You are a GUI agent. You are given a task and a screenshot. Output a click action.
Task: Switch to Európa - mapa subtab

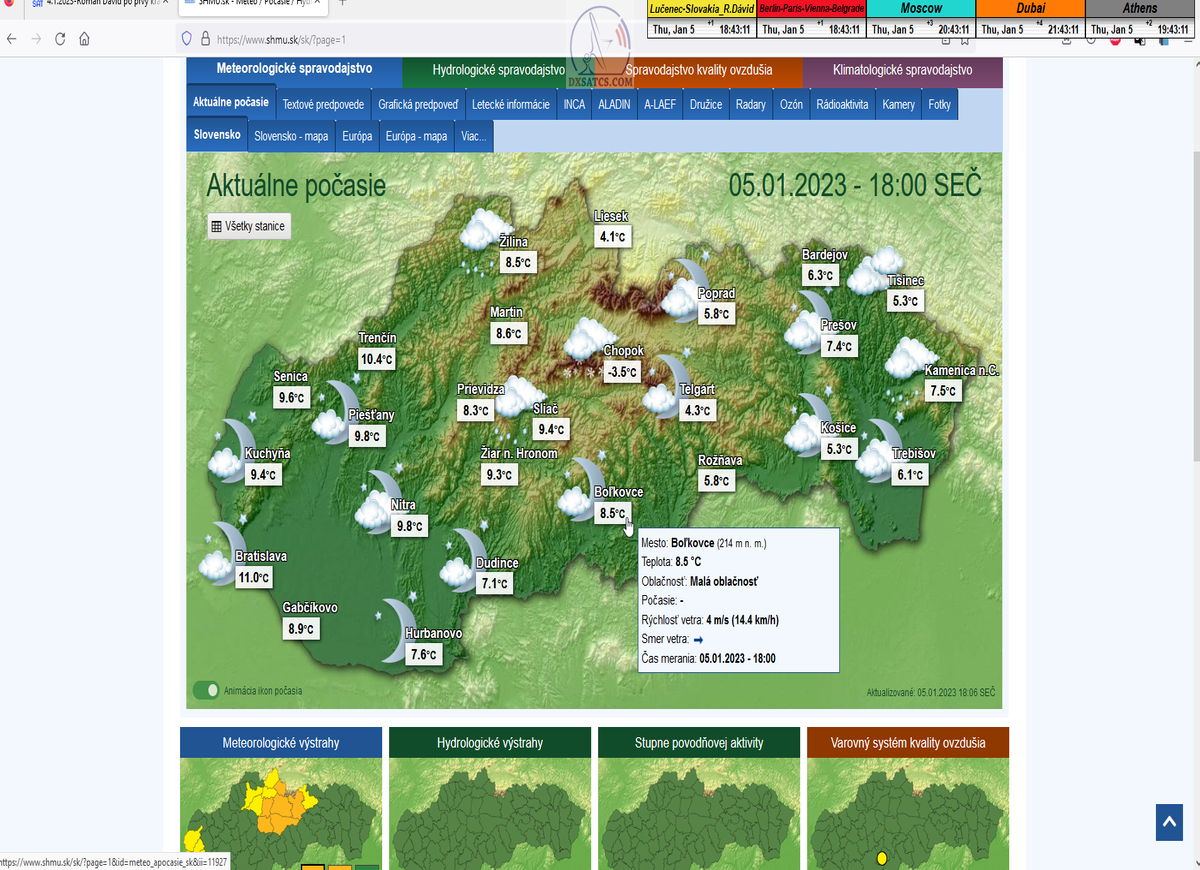pos(417,136)
